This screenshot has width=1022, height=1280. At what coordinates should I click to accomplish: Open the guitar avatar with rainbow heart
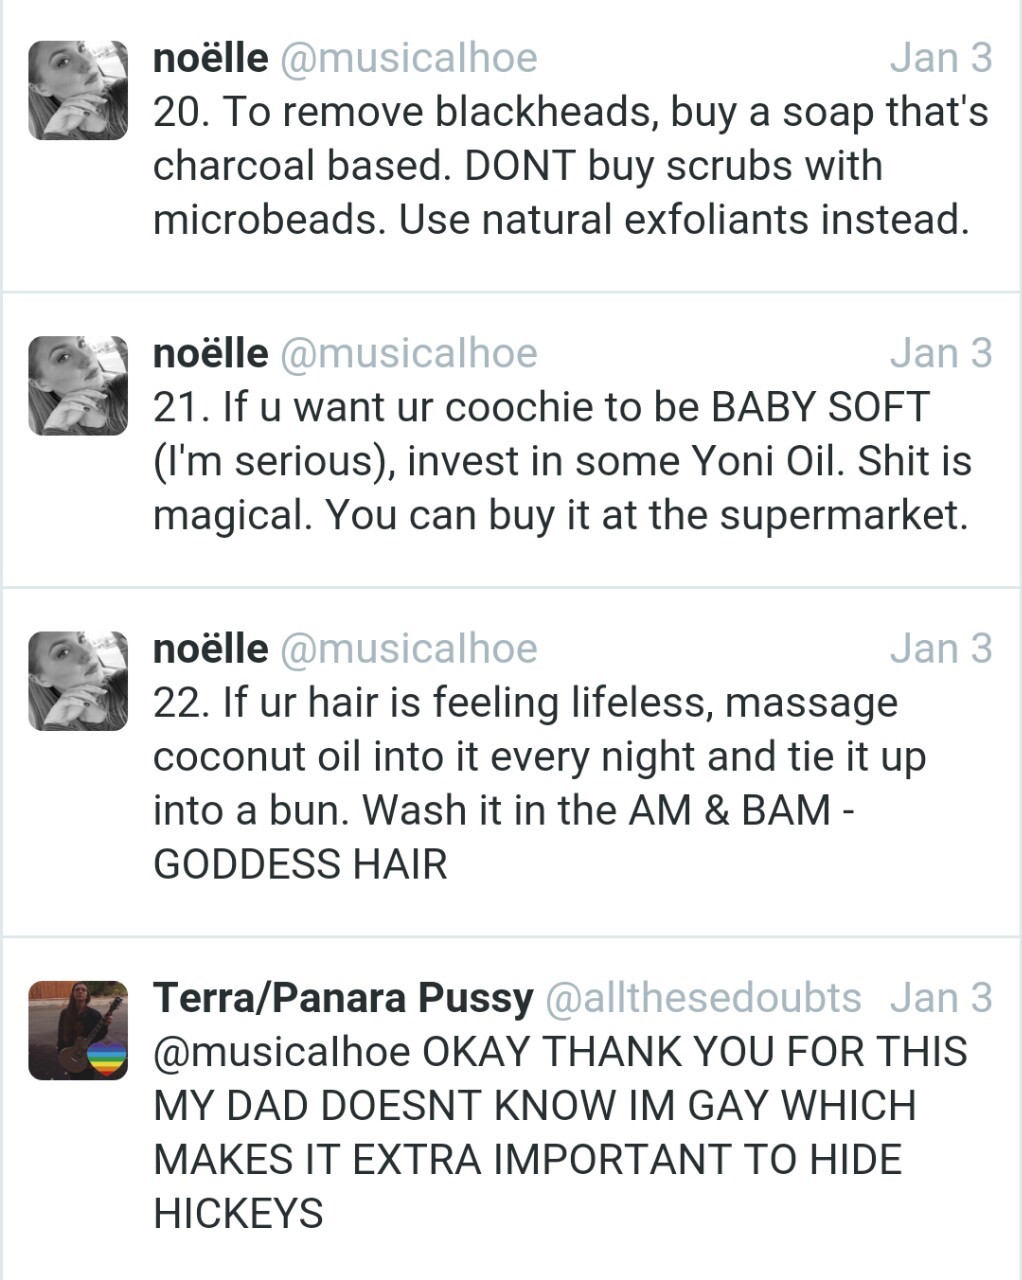click(x=78, y=1030)
